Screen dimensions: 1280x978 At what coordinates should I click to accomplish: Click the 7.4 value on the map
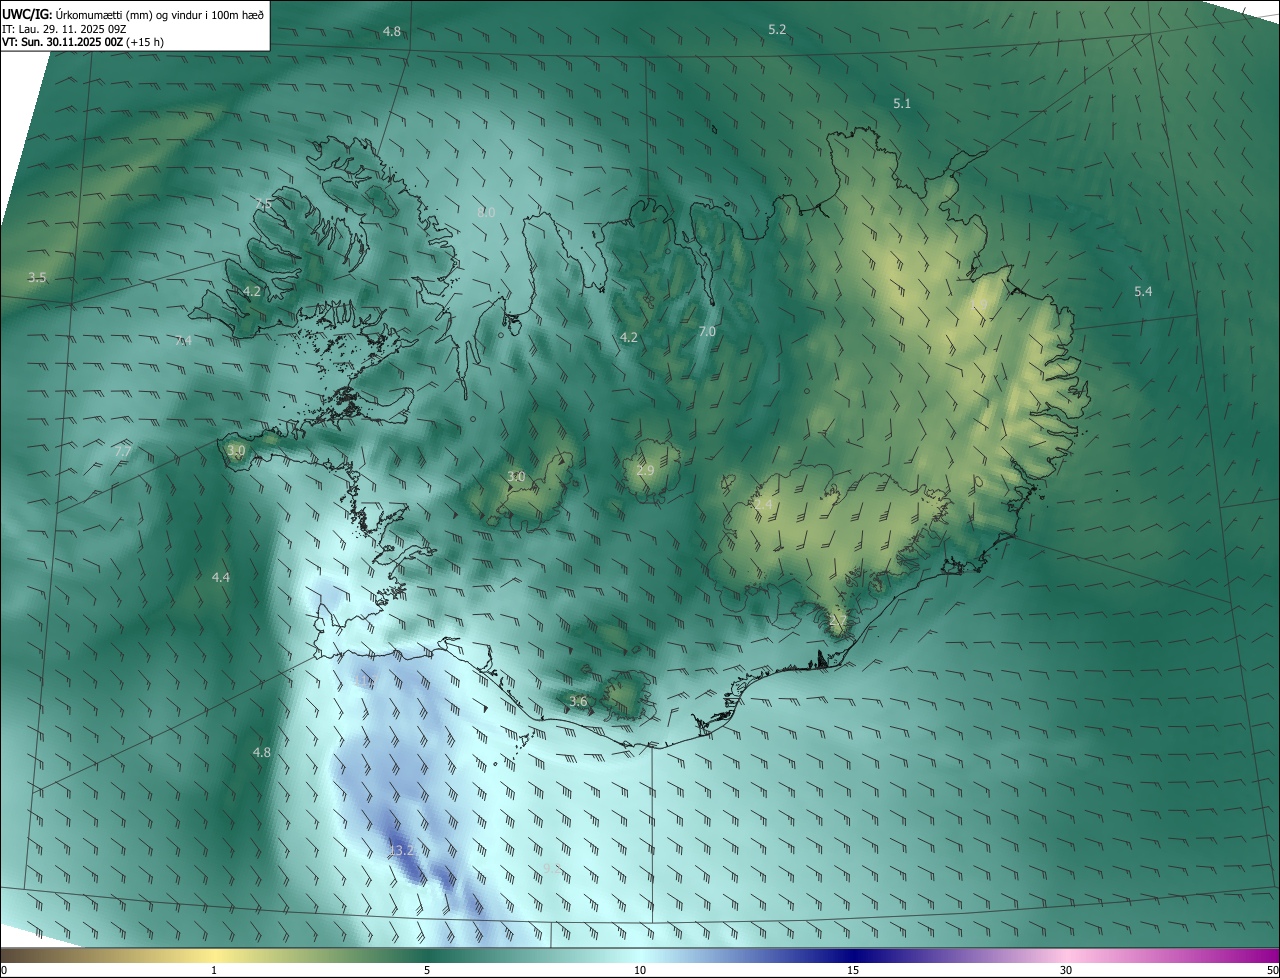pos(183,341)
